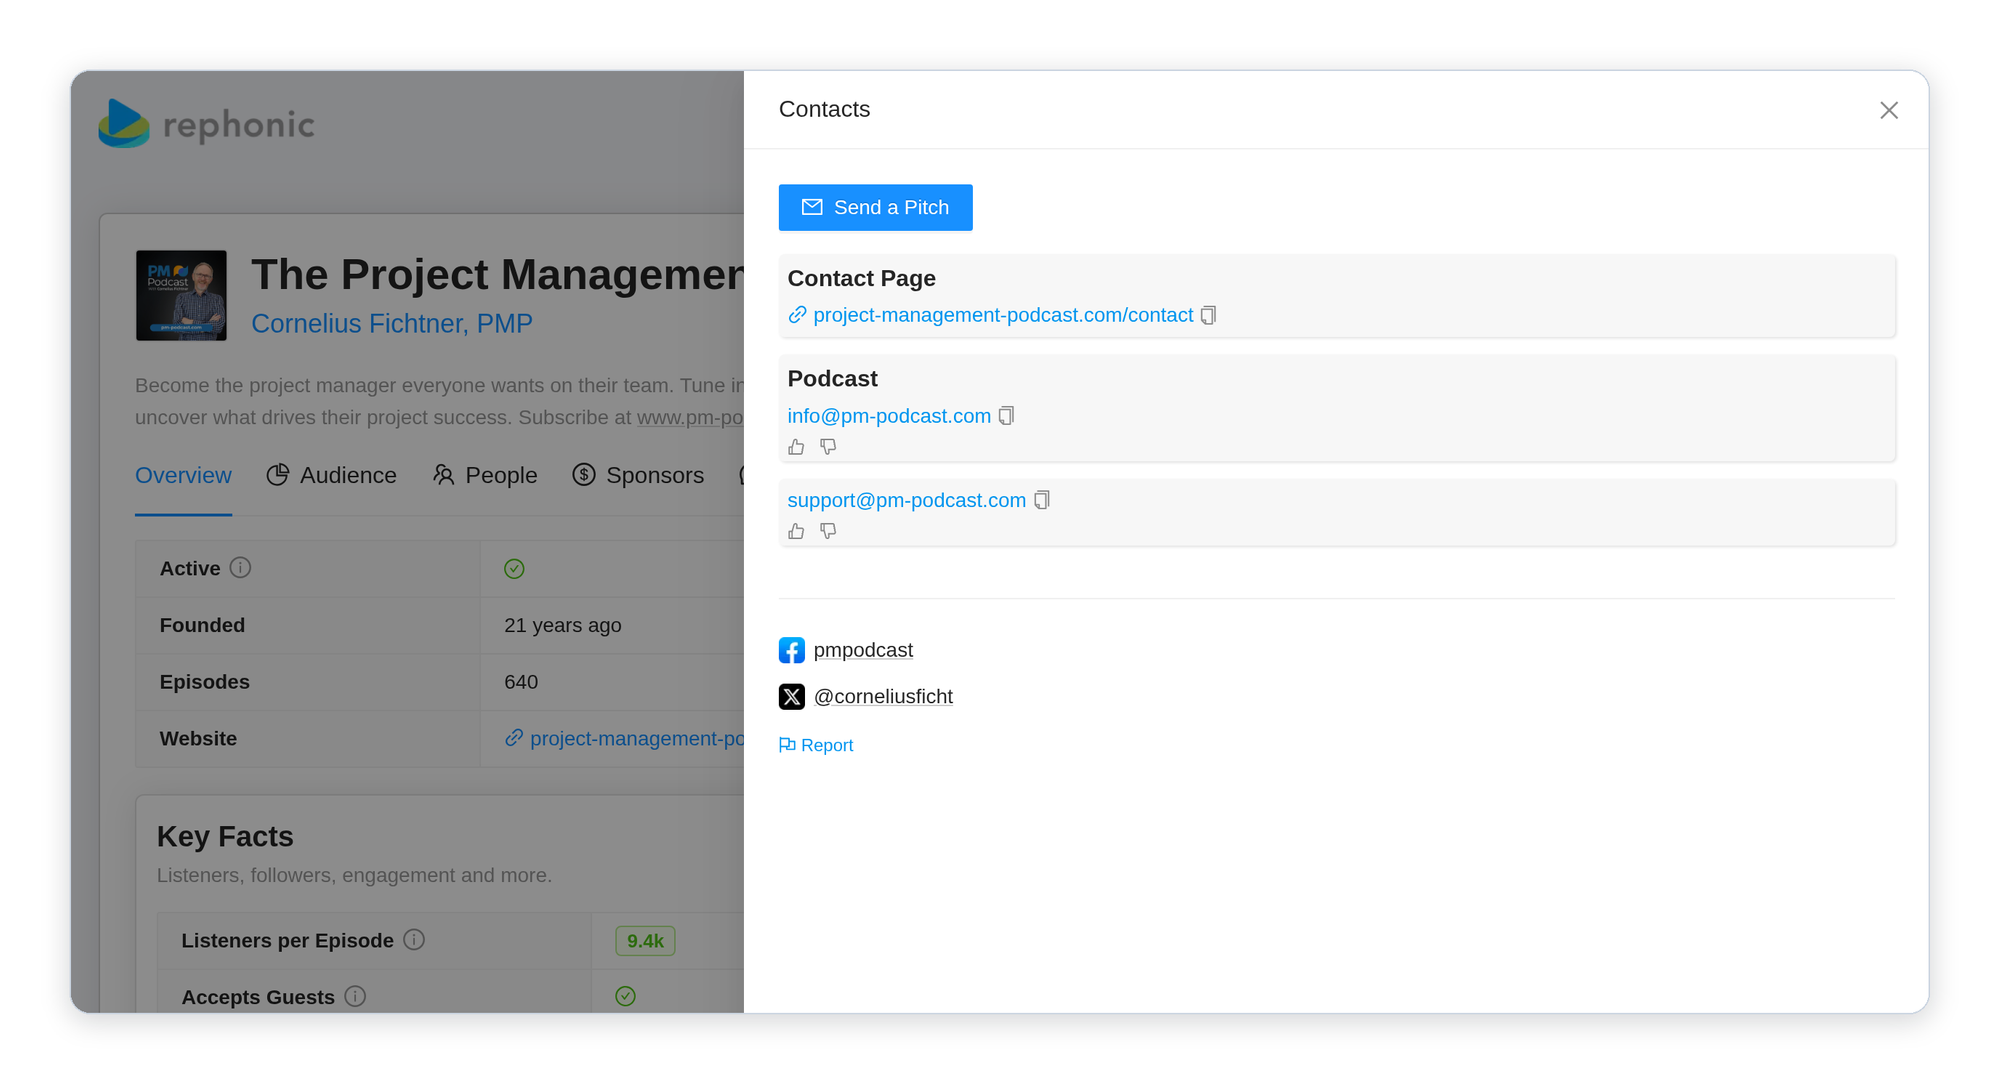Click the X (Twitter) logo icon

(792, 696)
